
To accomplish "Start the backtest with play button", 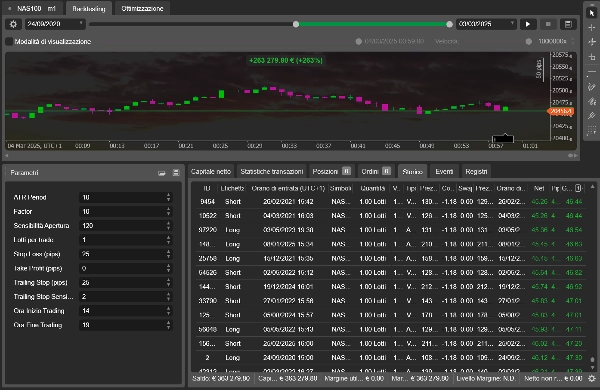I will tap(528, 24).
